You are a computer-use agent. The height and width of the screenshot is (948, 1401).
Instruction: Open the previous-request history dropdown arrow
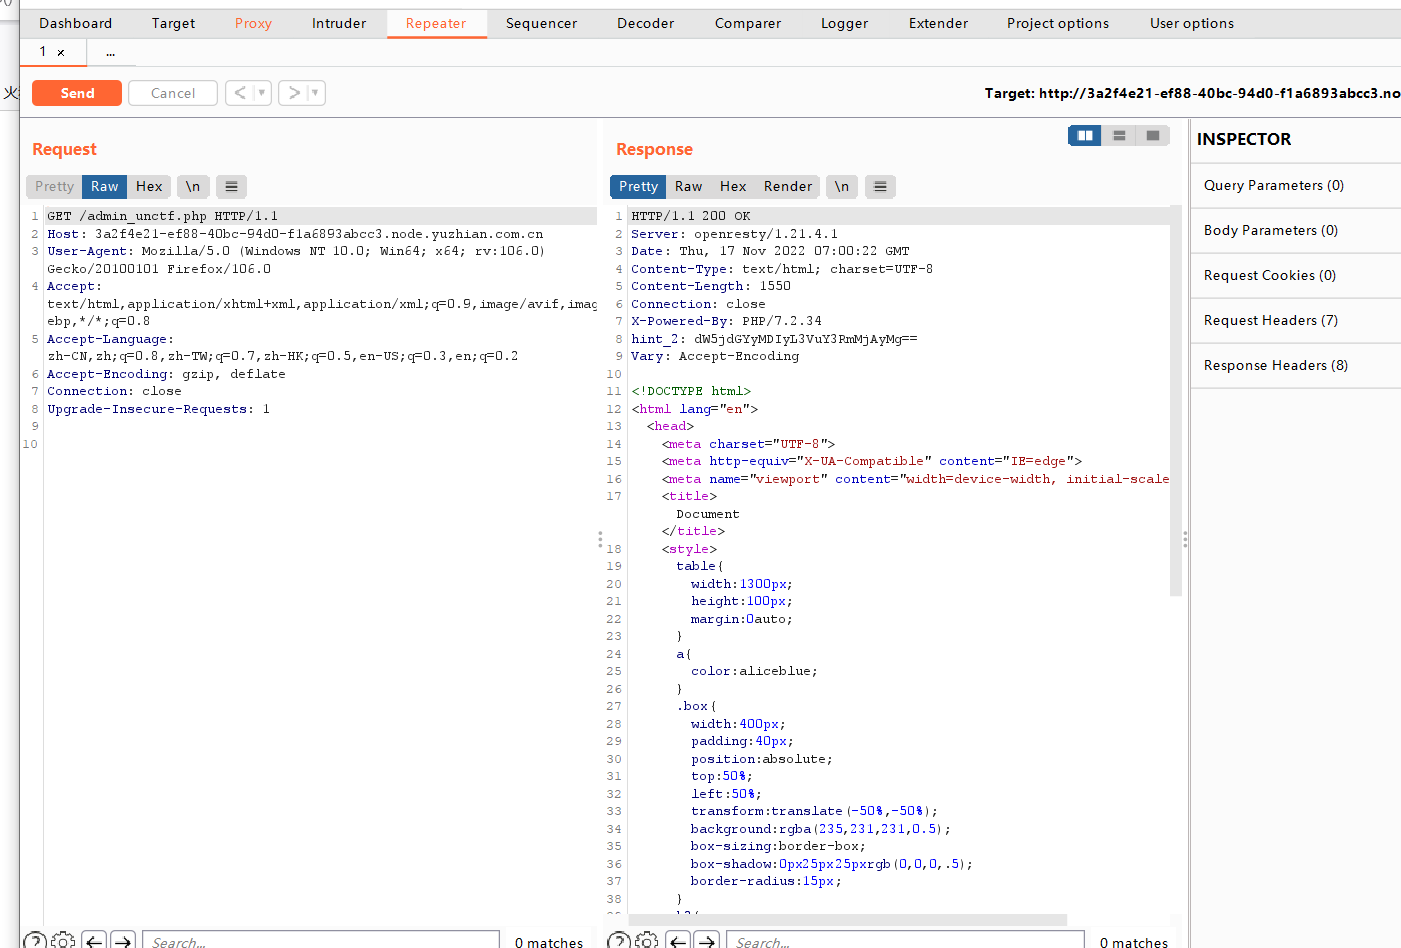(262, 93)
